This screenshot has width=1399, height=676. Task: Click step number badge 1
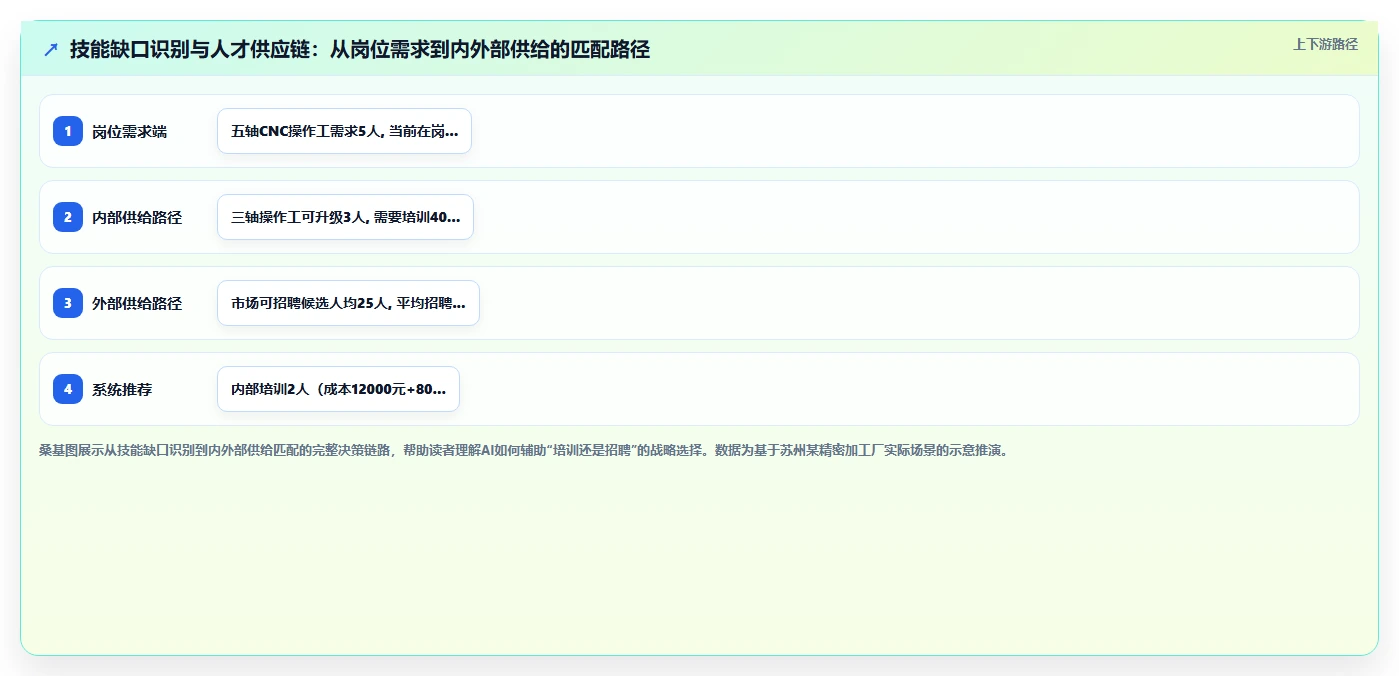(68, 131)
